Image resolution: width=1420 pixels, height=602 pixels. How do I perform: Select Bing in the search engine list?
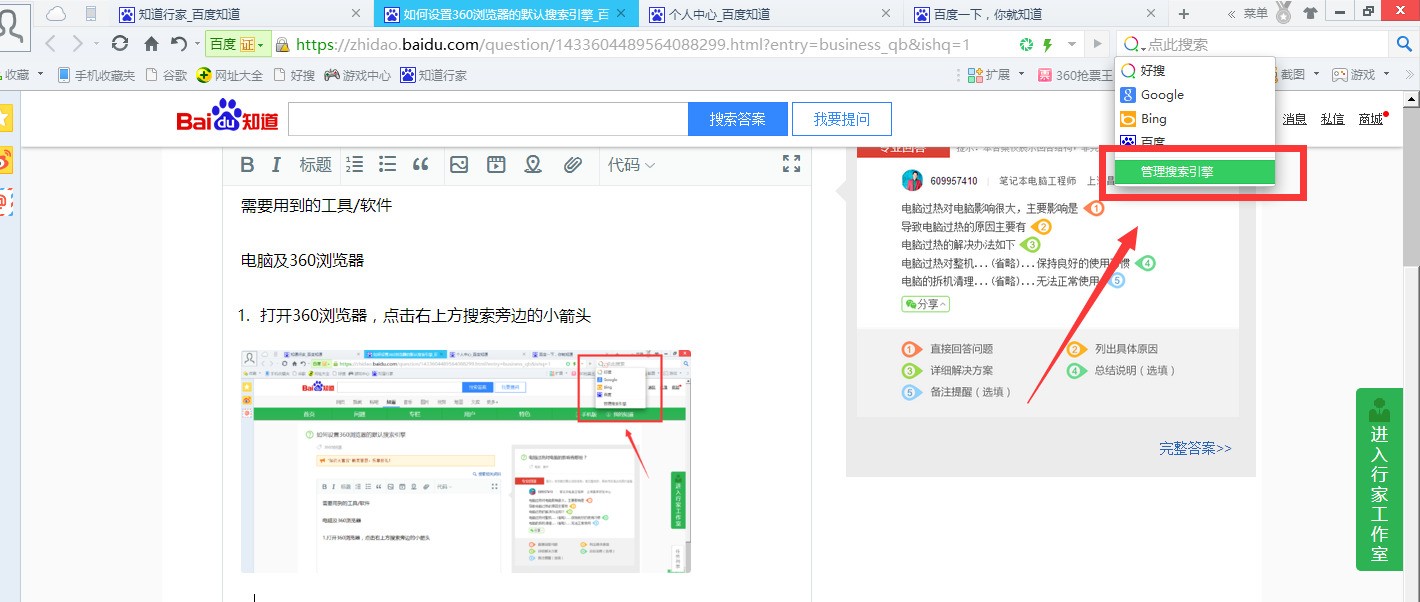1195,119
